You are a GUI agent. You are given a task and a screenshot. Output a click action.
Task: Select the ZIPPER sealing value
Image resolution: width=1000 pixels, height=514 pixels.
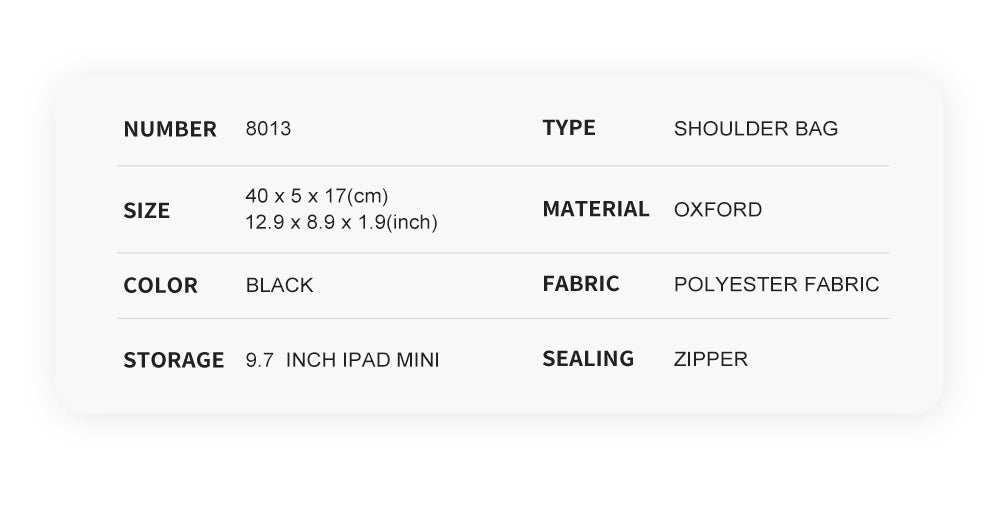click(x=711, y=359)
